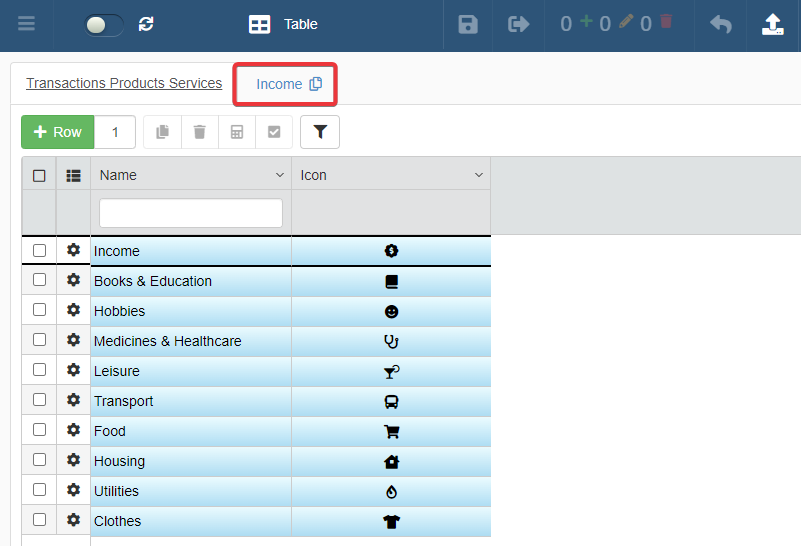Expand the Name column dropdown
The image size is (801, 546).
point(279,175)
